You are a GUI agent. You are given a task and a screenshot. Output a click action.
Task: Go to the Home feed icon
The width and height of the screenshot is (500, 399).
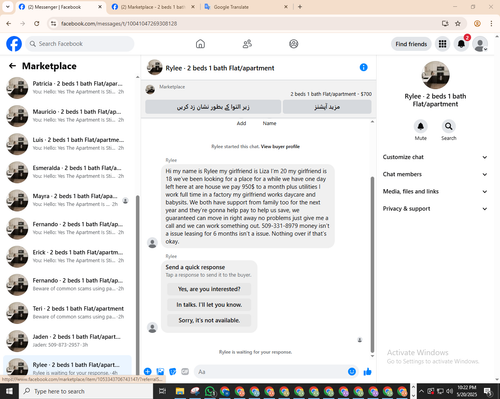(x=200, y=44)
